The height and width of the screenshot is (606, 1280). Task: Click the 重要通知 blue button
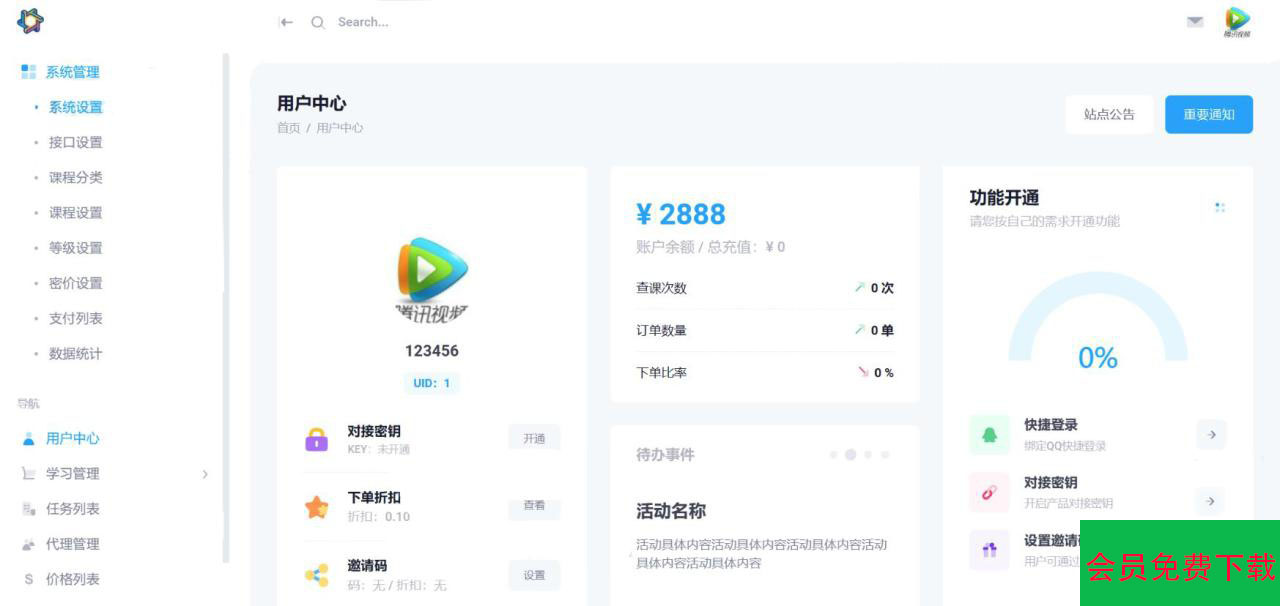1208,115
